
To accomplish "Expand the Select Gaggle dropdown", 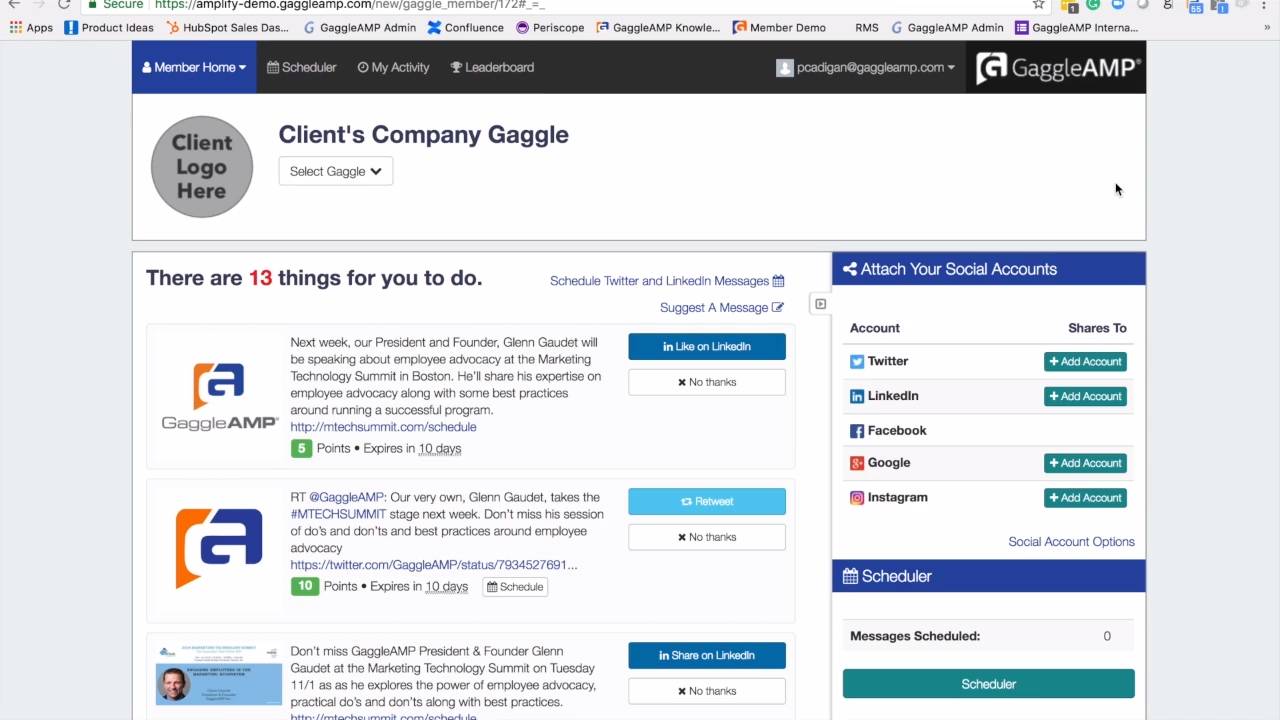I will [x=335, y=171].
